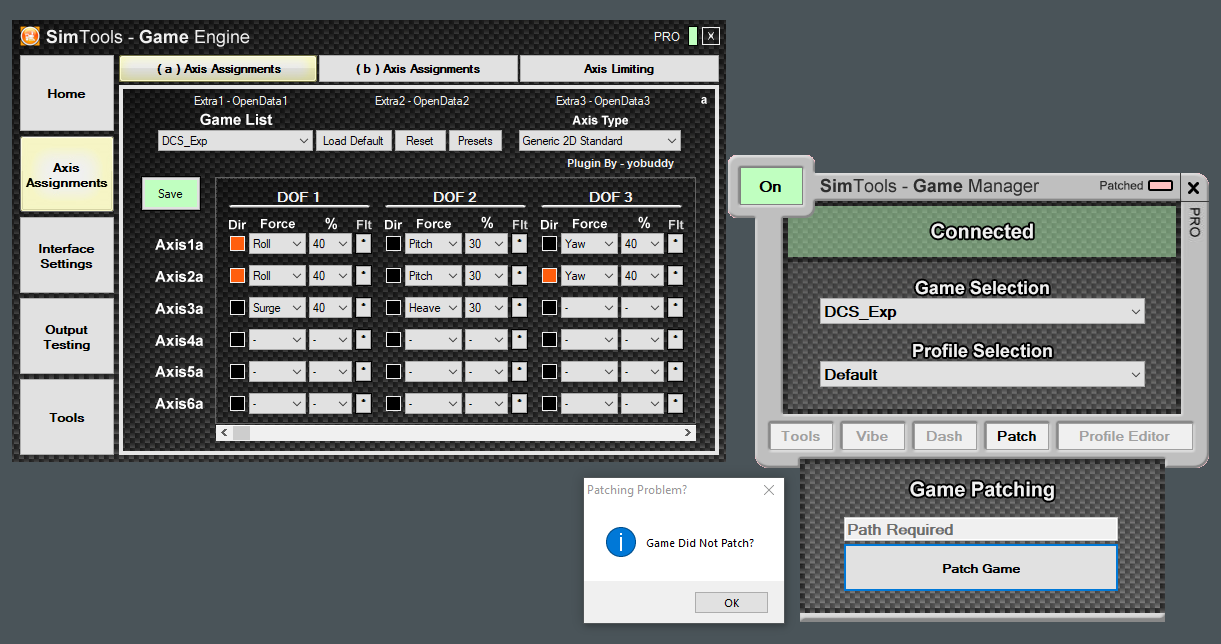Click the Path Required input field
Image resolution: width=1221 pixels, height=644 pixels.
980,529
